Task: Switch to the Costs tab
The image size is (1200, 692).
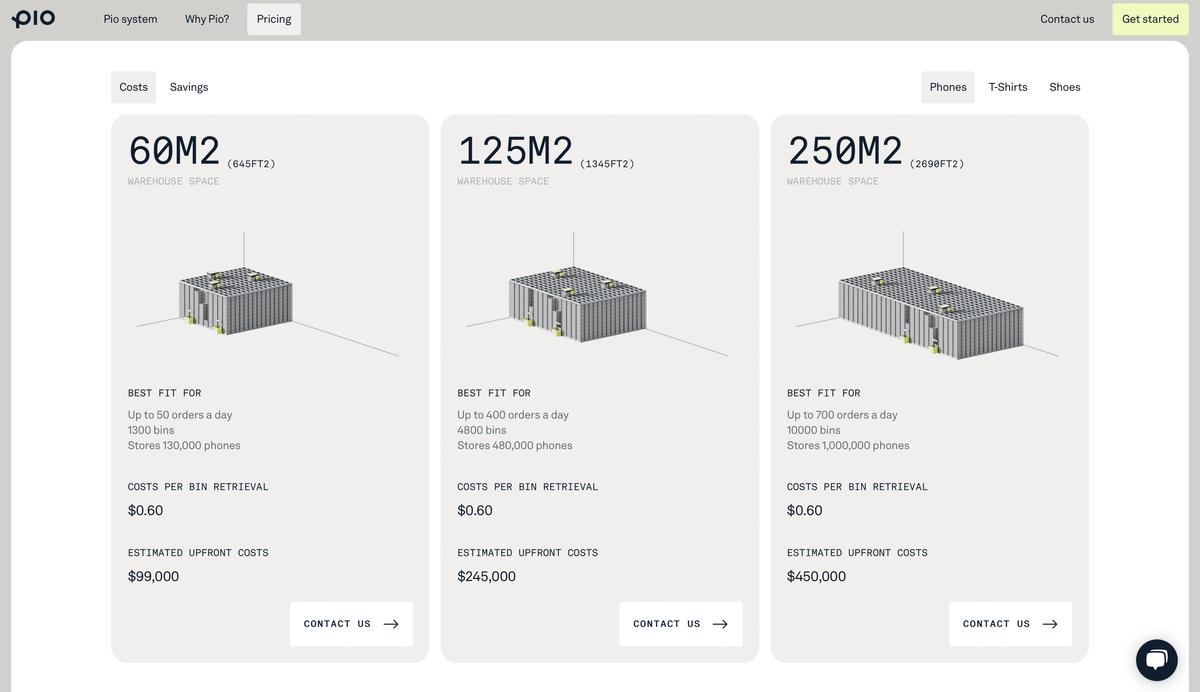Action: [134, 87]
